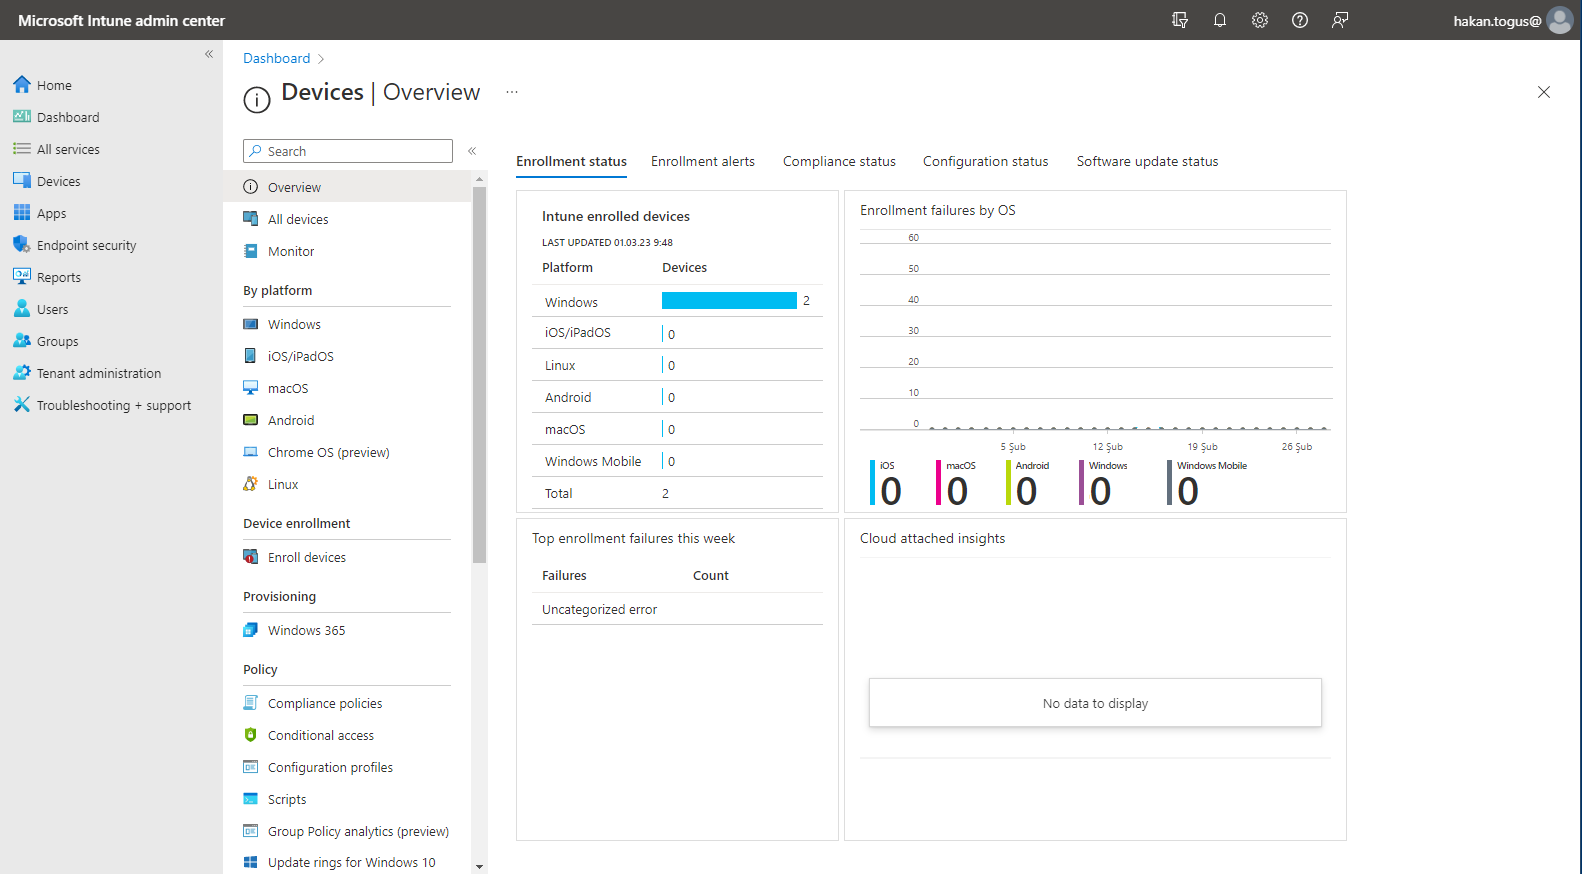Click the Uncategorized error row

click(x=677, y=609)
